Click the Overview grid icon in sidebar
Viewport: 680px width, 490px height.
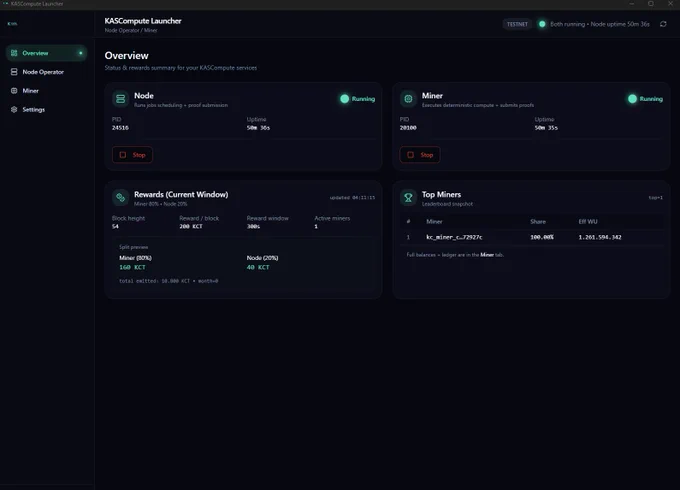[14, 53]
